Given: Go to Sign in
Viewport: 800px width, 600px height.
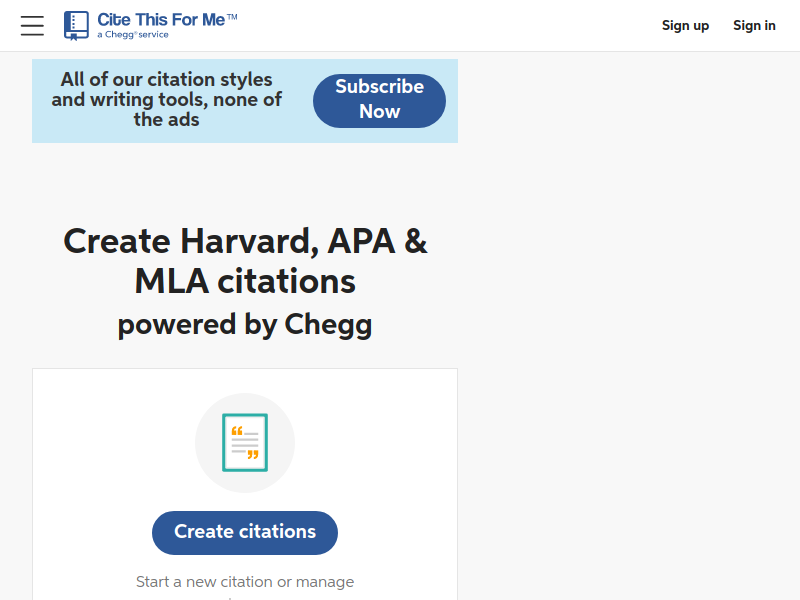Looking at the screenshot, I should 754,26.
